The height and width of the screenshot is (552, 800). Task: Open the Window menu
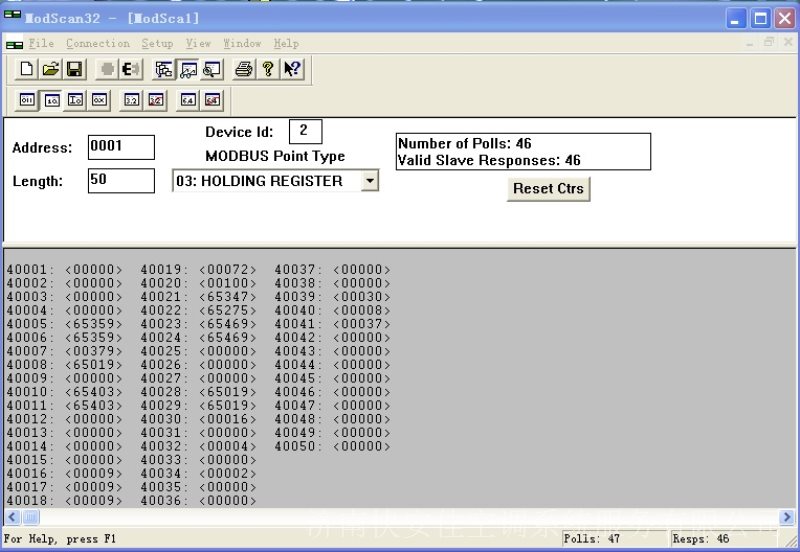pos(242,43)
